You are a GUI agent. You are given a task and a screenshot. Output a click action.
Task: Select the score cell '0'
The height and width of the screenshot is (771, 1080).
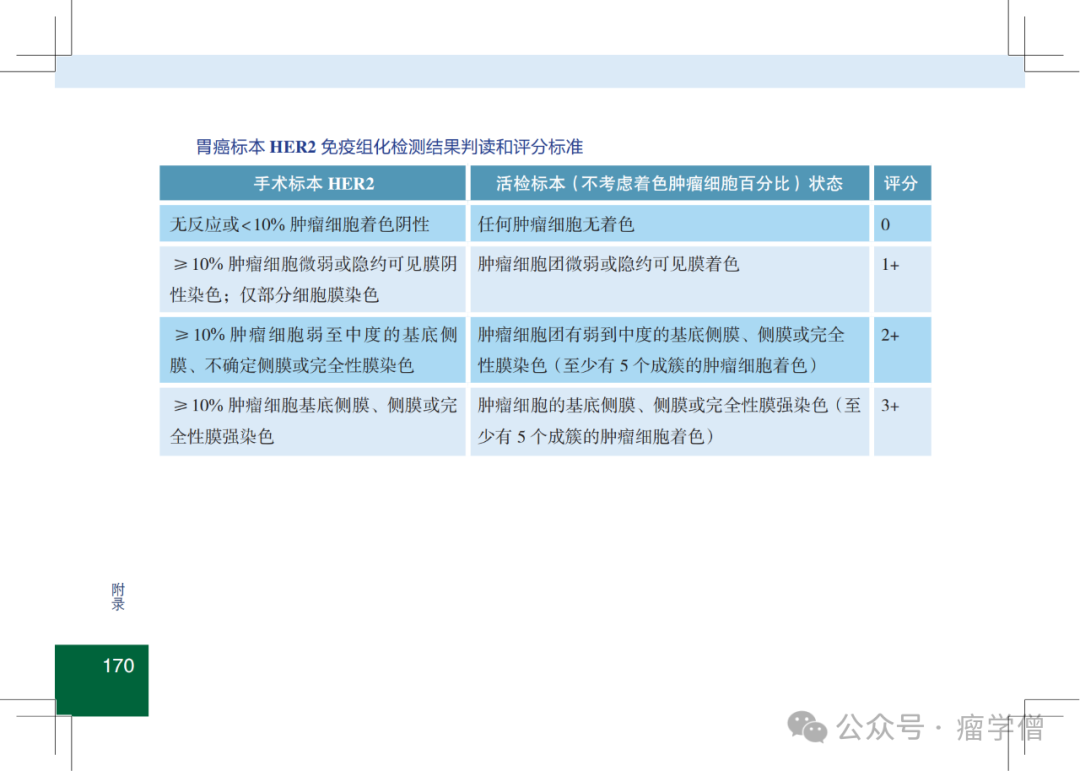coord(902,223)
